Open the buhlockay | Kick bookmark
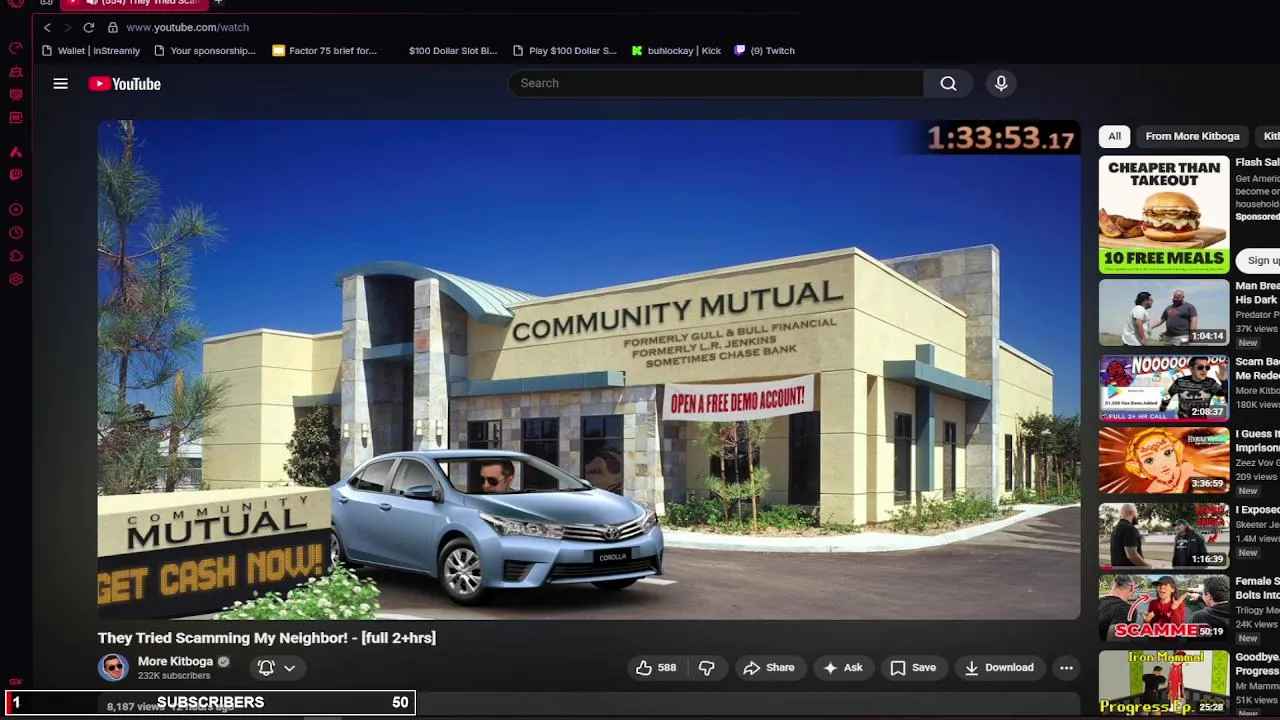This screenshot has height=720, width=1280. tap(676, 51)
